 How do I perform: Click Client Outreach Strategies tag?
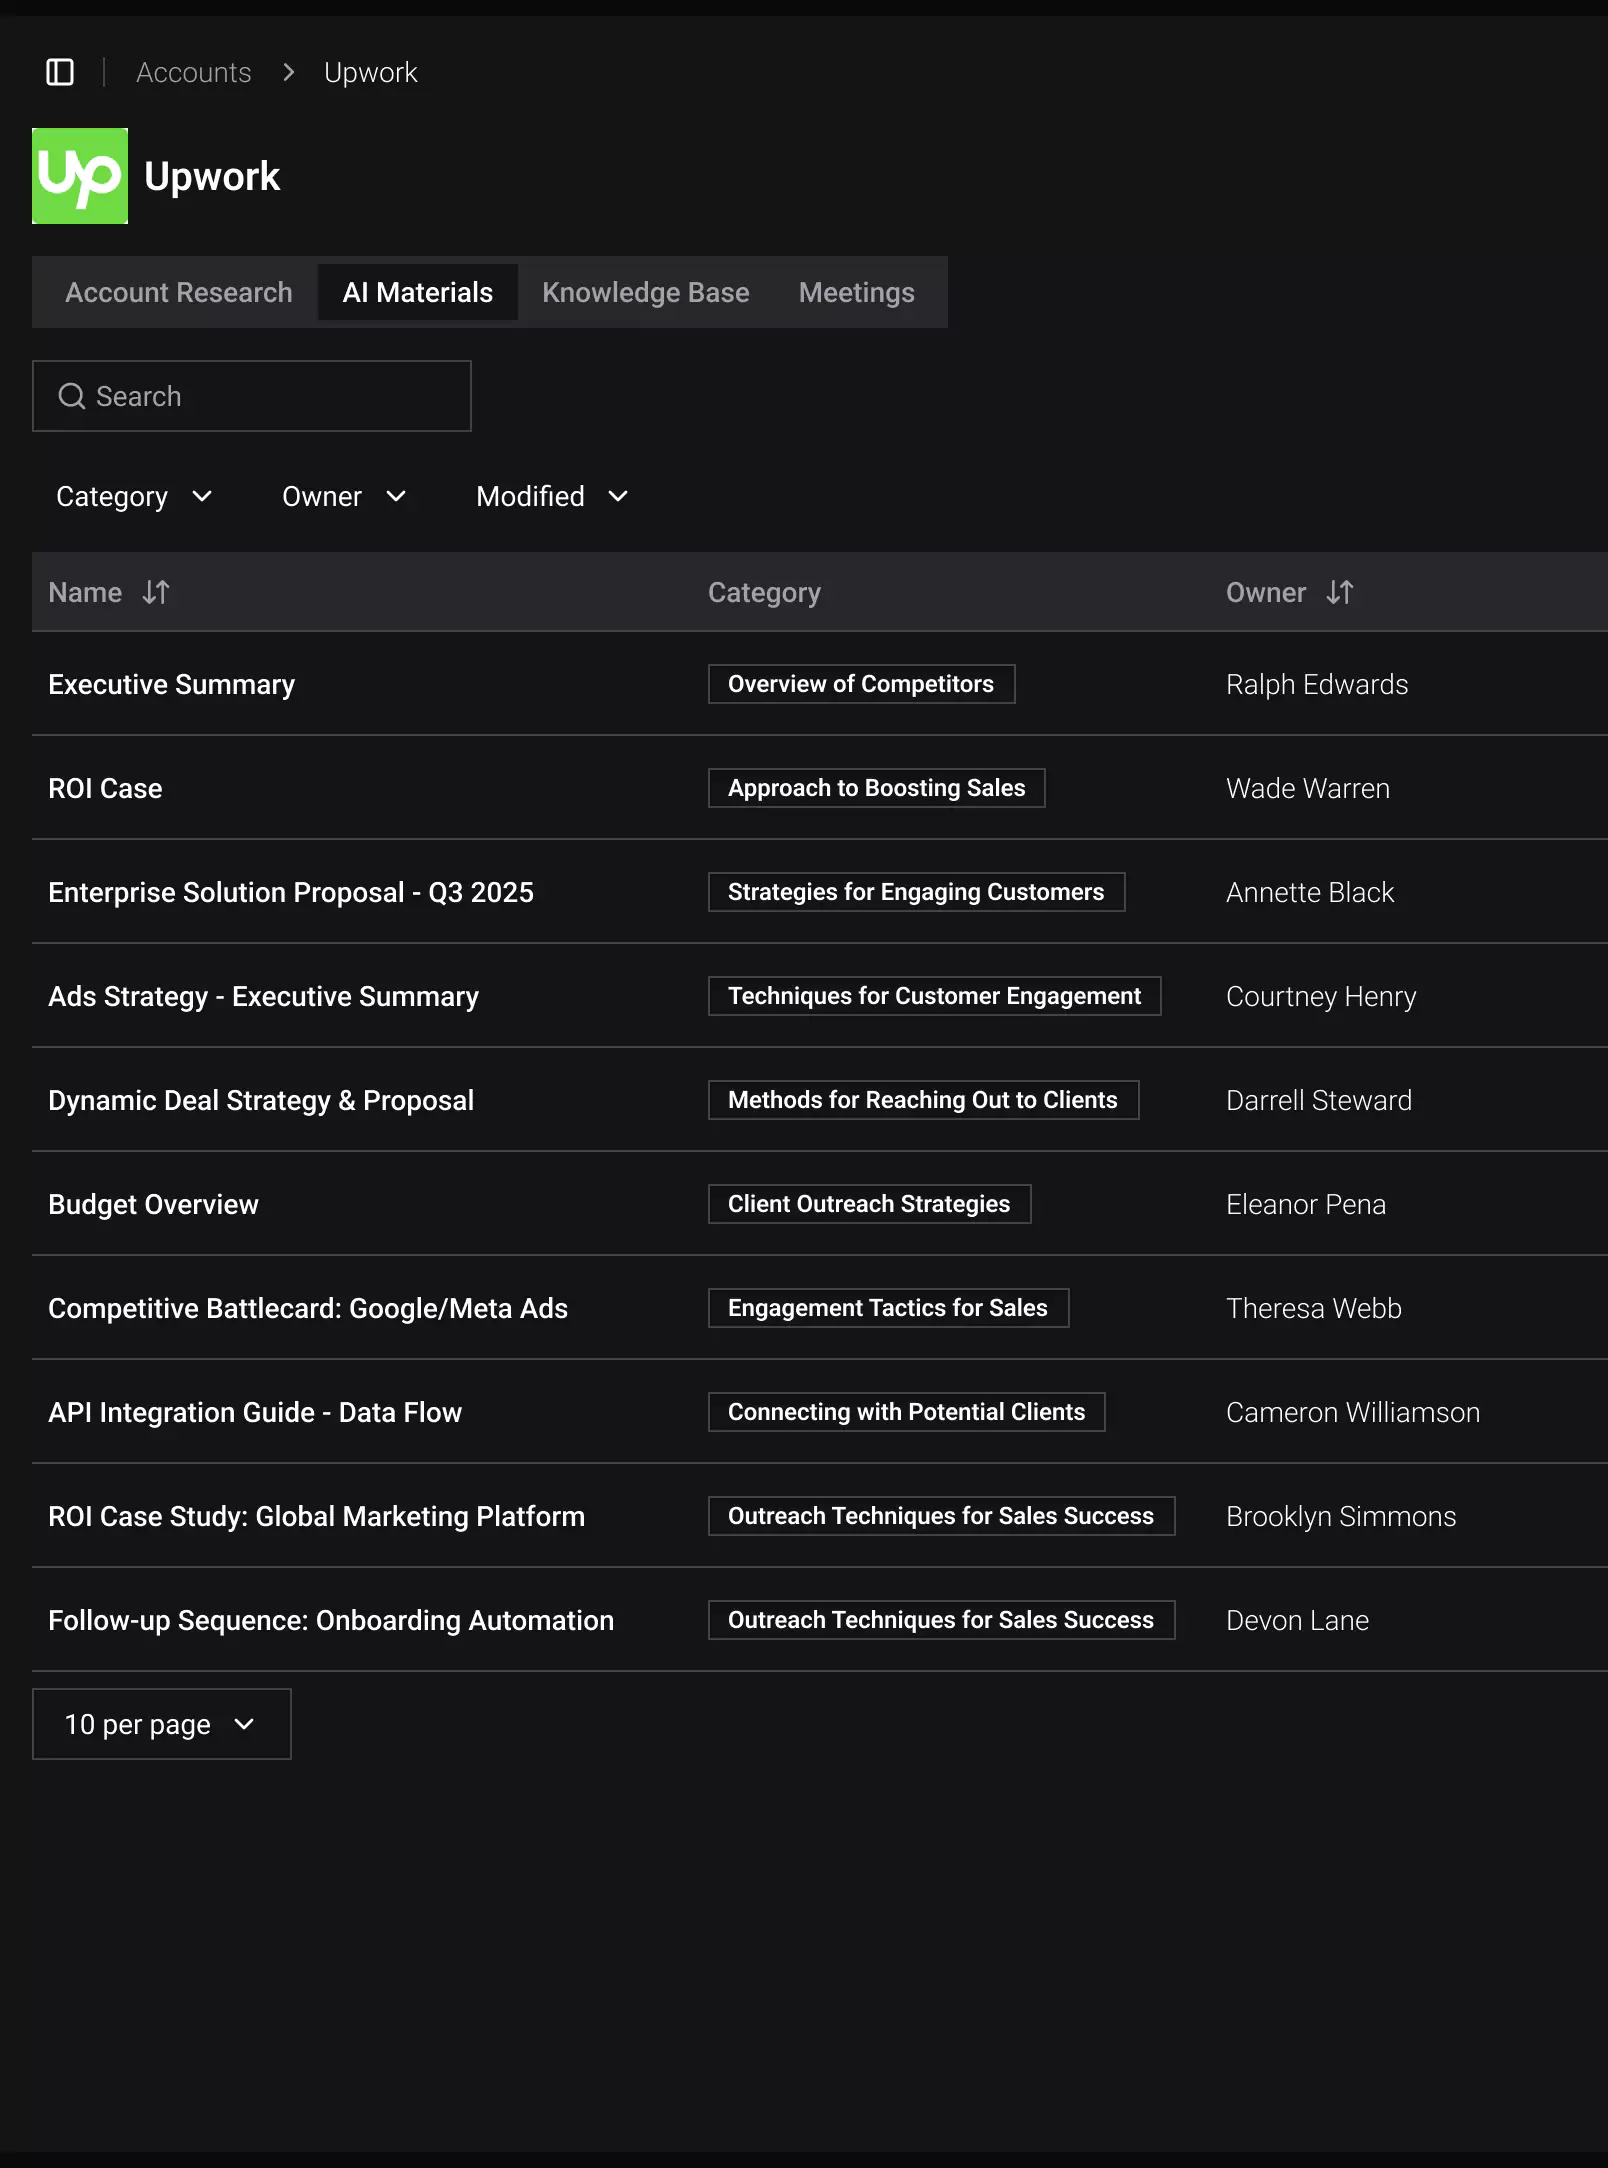[x=870, y=1204]
